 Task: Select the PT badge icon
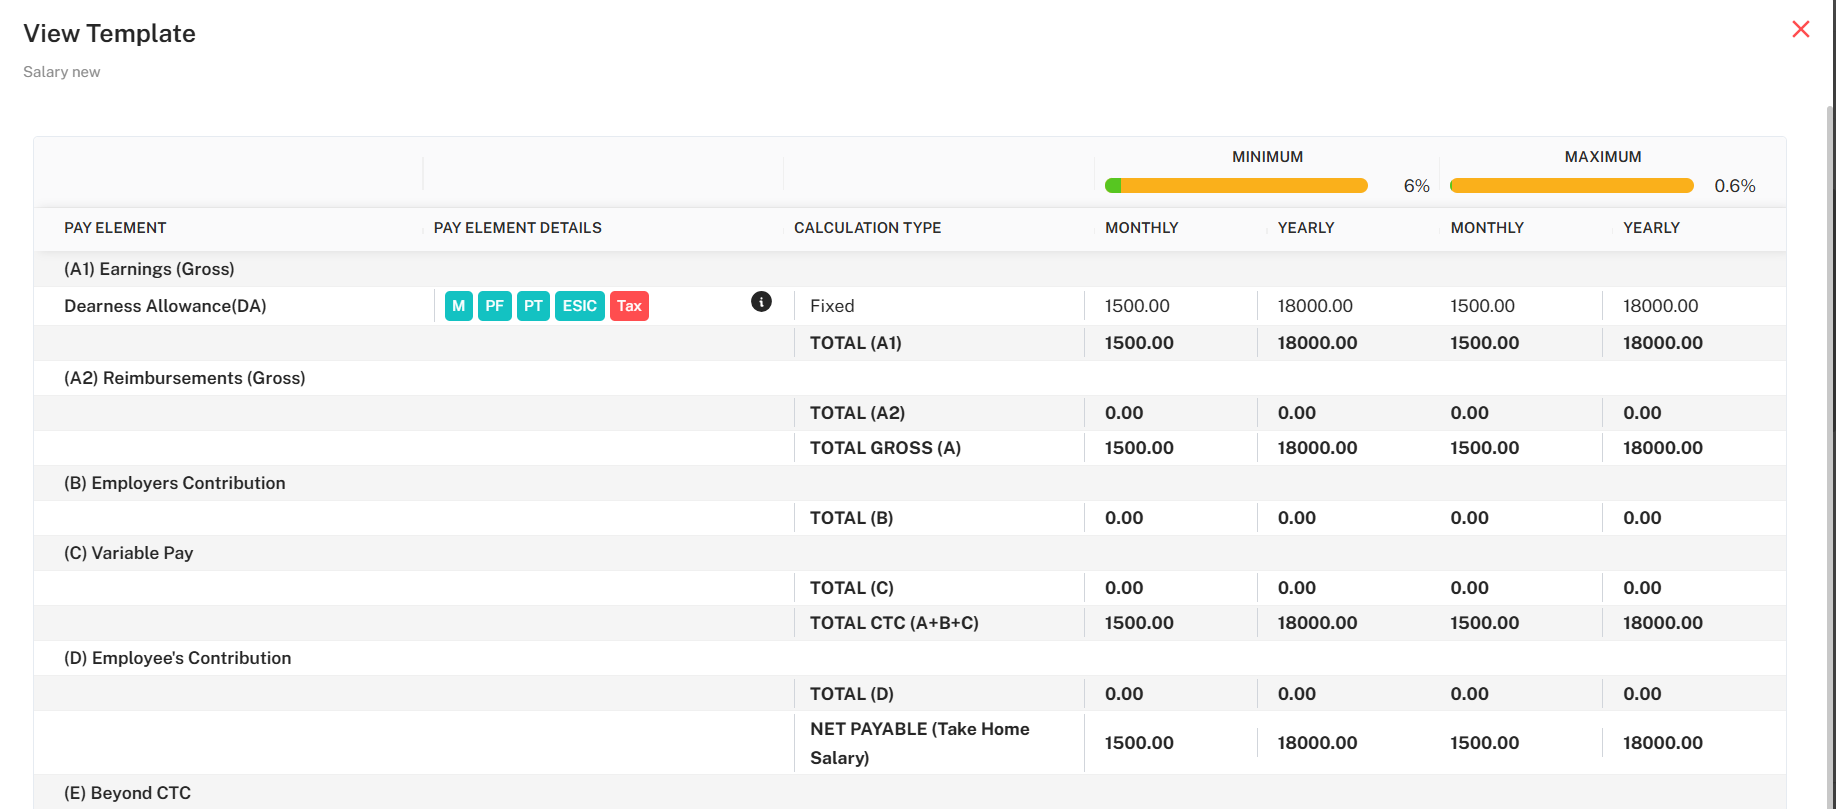tap(533, 306)
